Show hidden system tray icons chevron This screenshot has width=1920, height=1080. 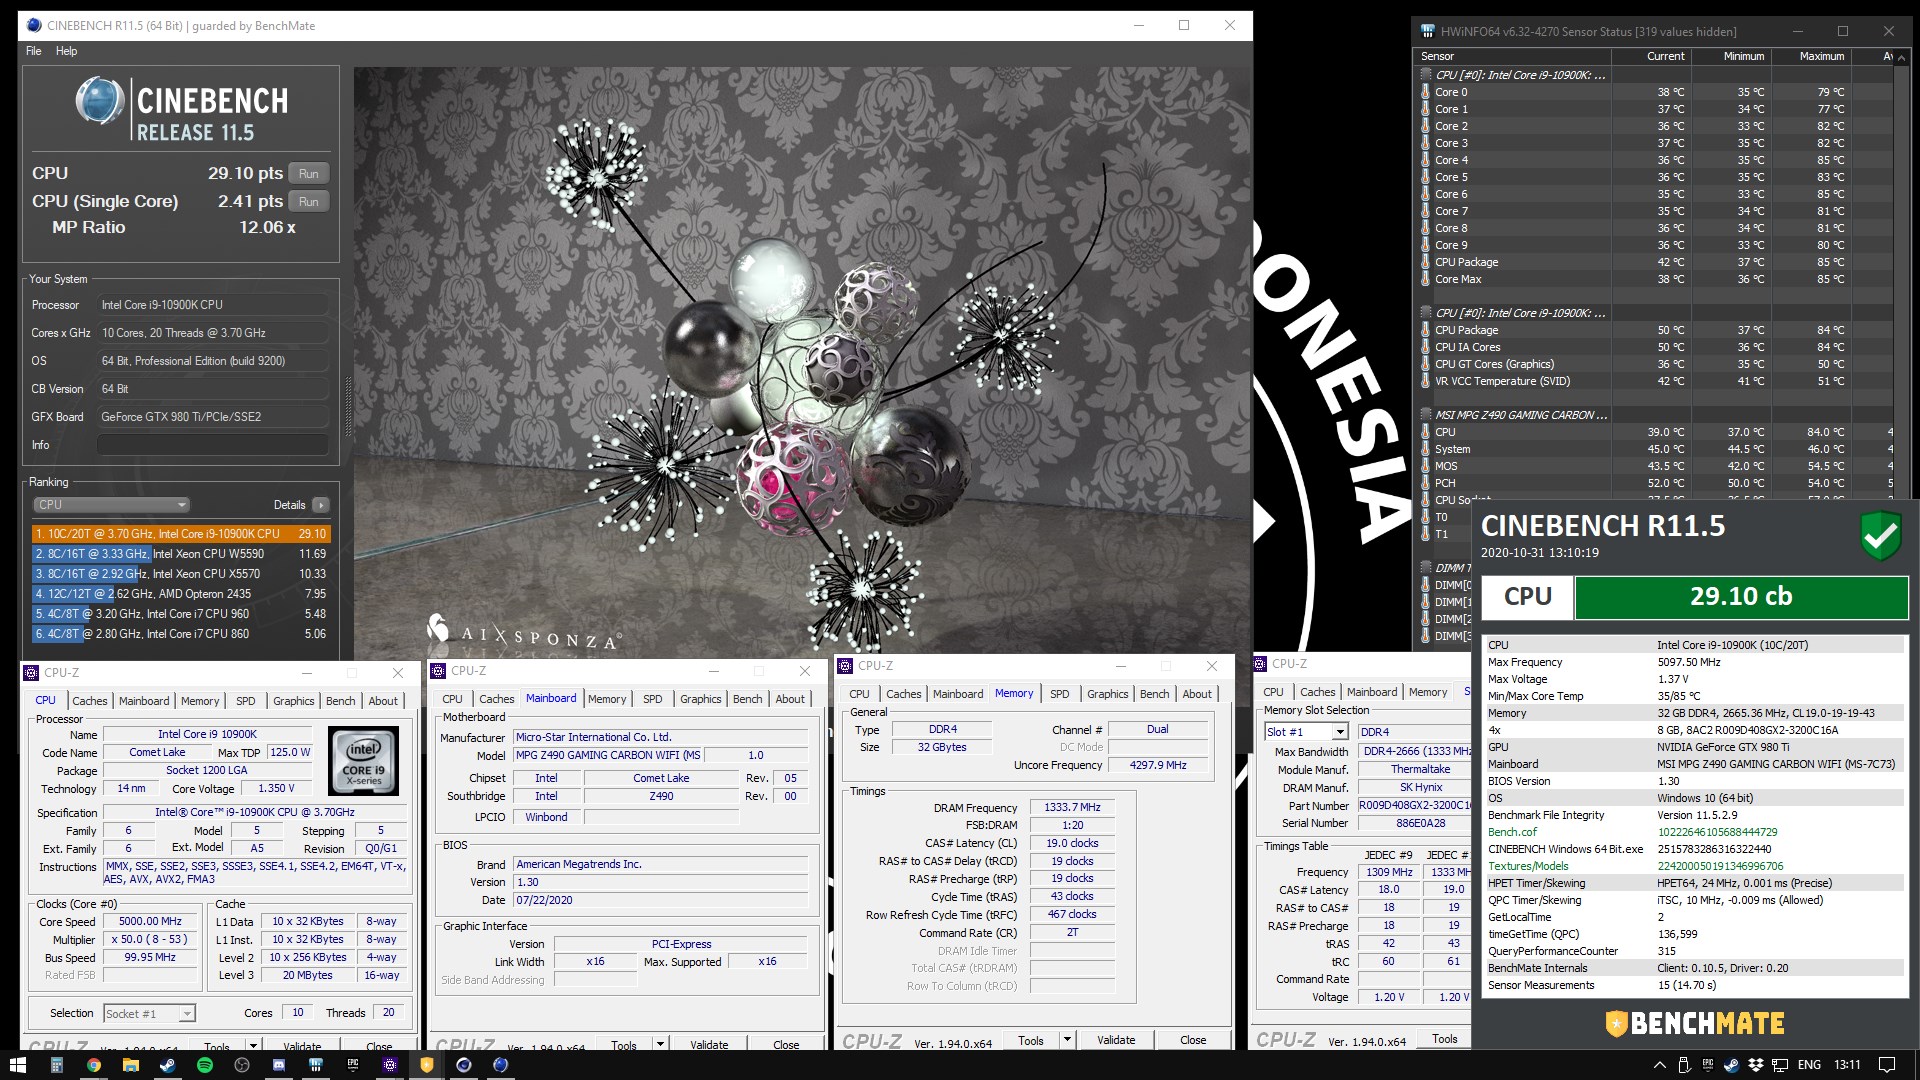(x=1659, y=1065)
